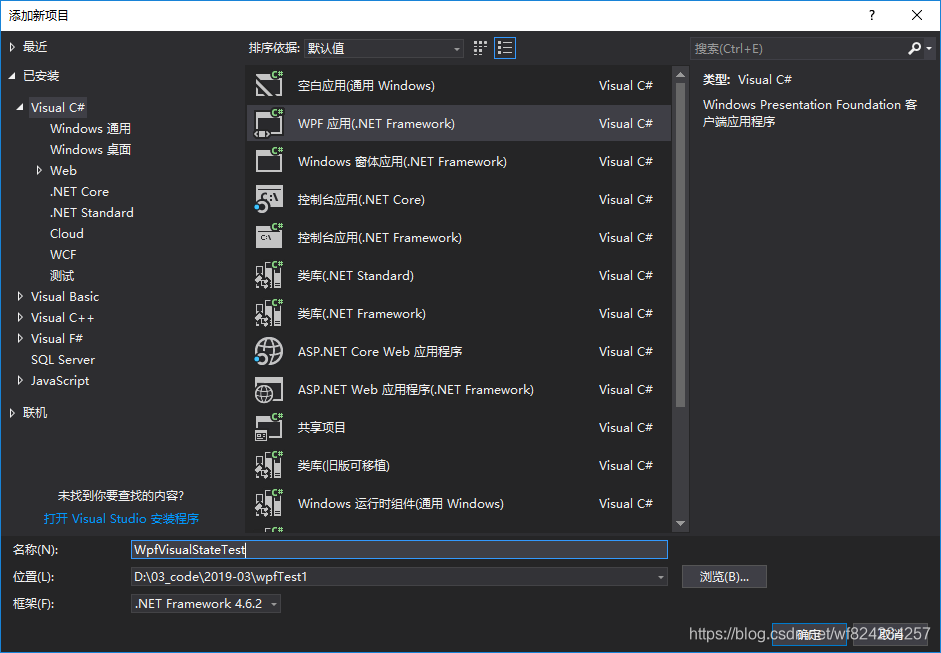Select the Windows 通用 category
The width and height of the screenshot is (941, 653).
coord(91,128)
